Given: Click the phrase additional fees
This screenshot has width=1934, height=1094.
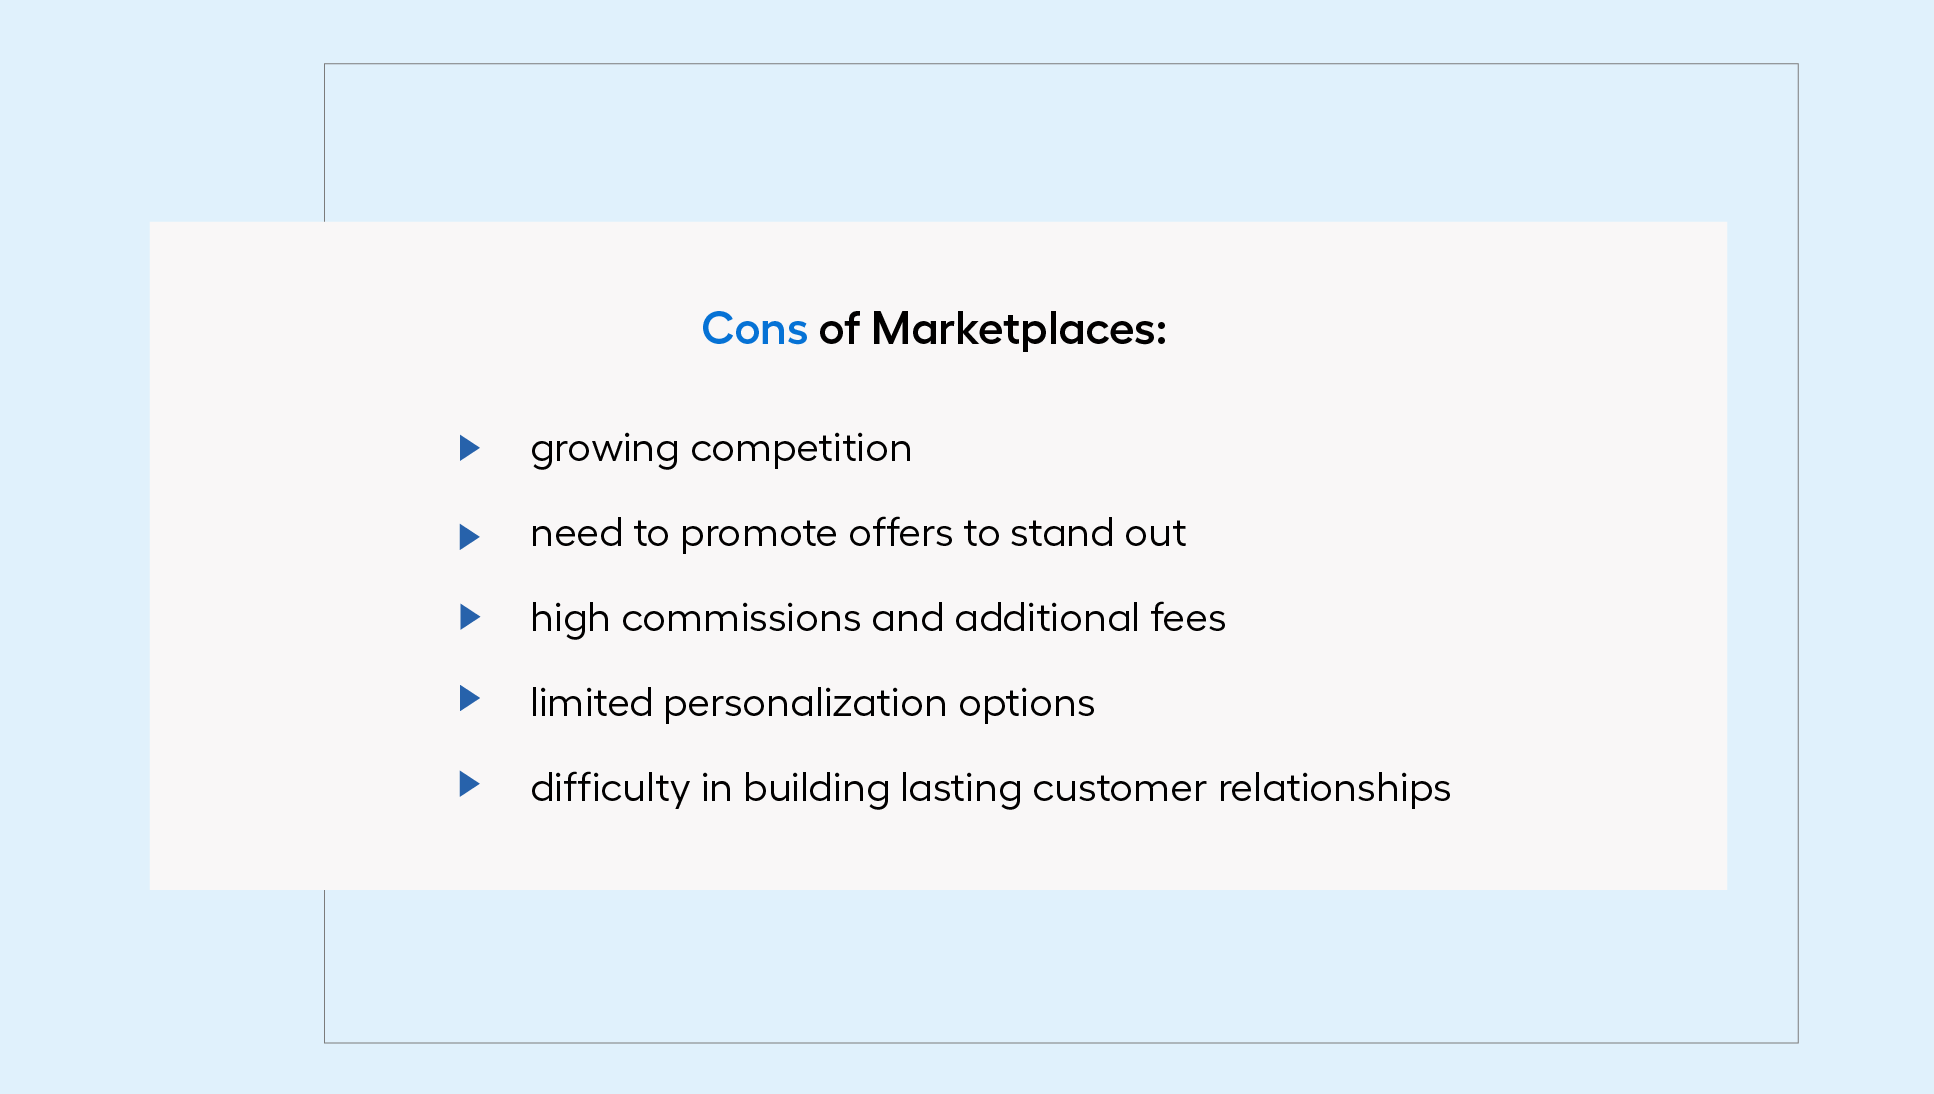Looking at the screenshot, I should [x=1089, y=618].
